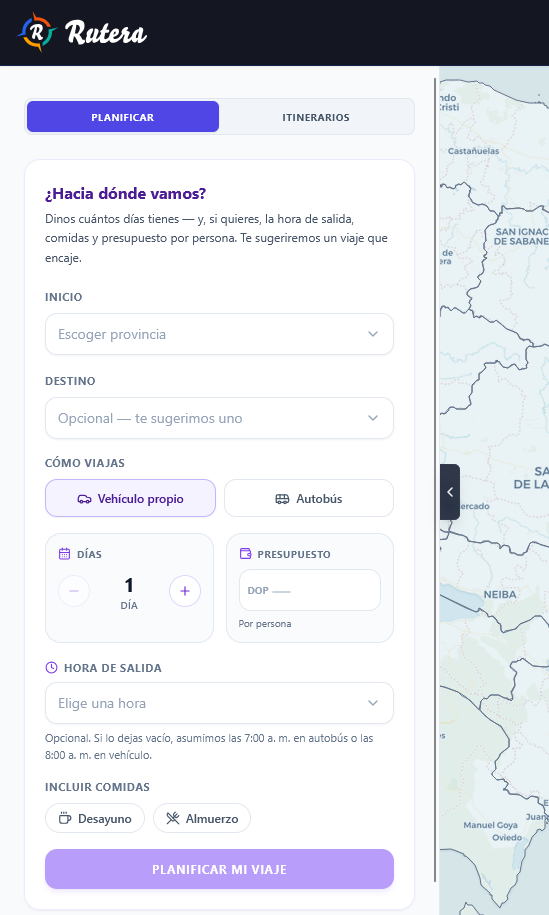Screen dimensions: 549x915
Task: Select Vehículo propio travel mode
Action: click(130, 498)
